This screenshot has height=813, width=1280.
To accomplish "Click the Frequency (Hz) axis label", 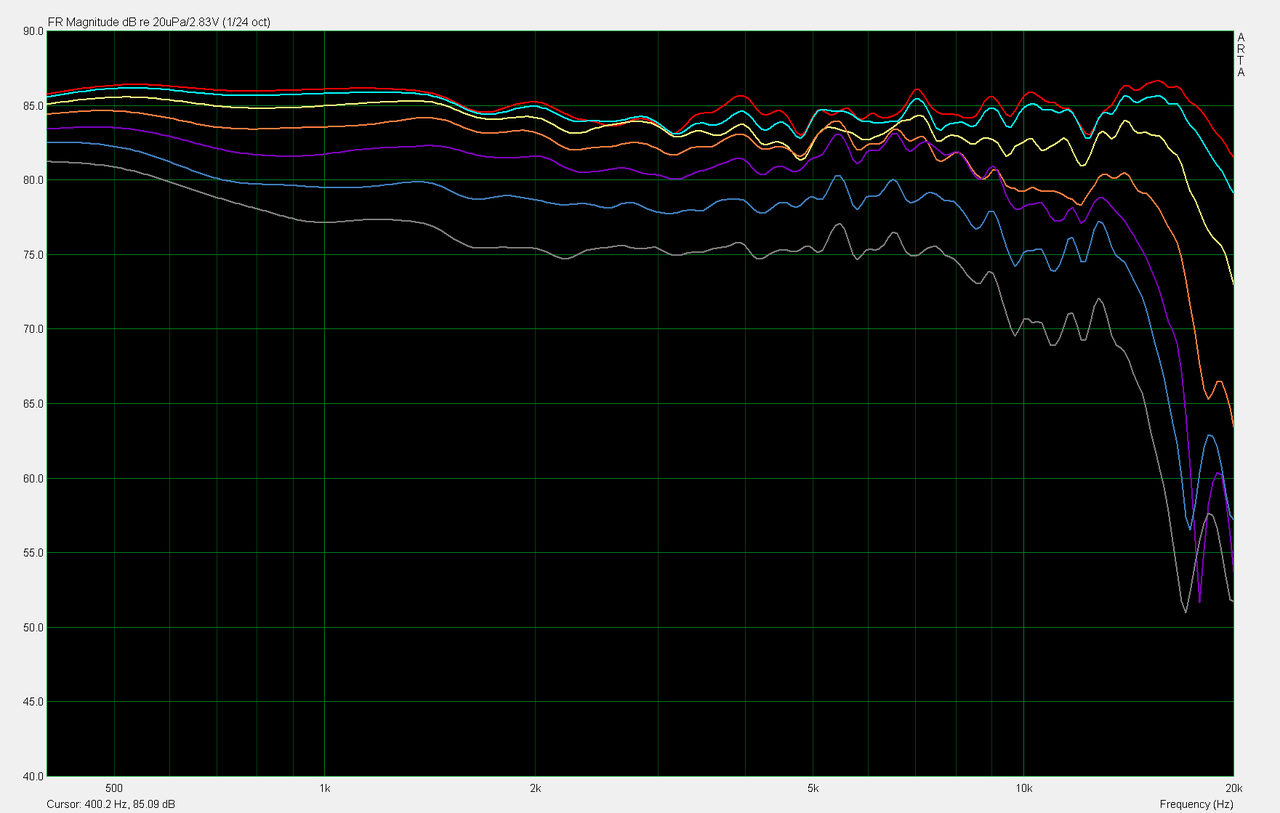I will pyautogui.click(x=1196, y=804).
